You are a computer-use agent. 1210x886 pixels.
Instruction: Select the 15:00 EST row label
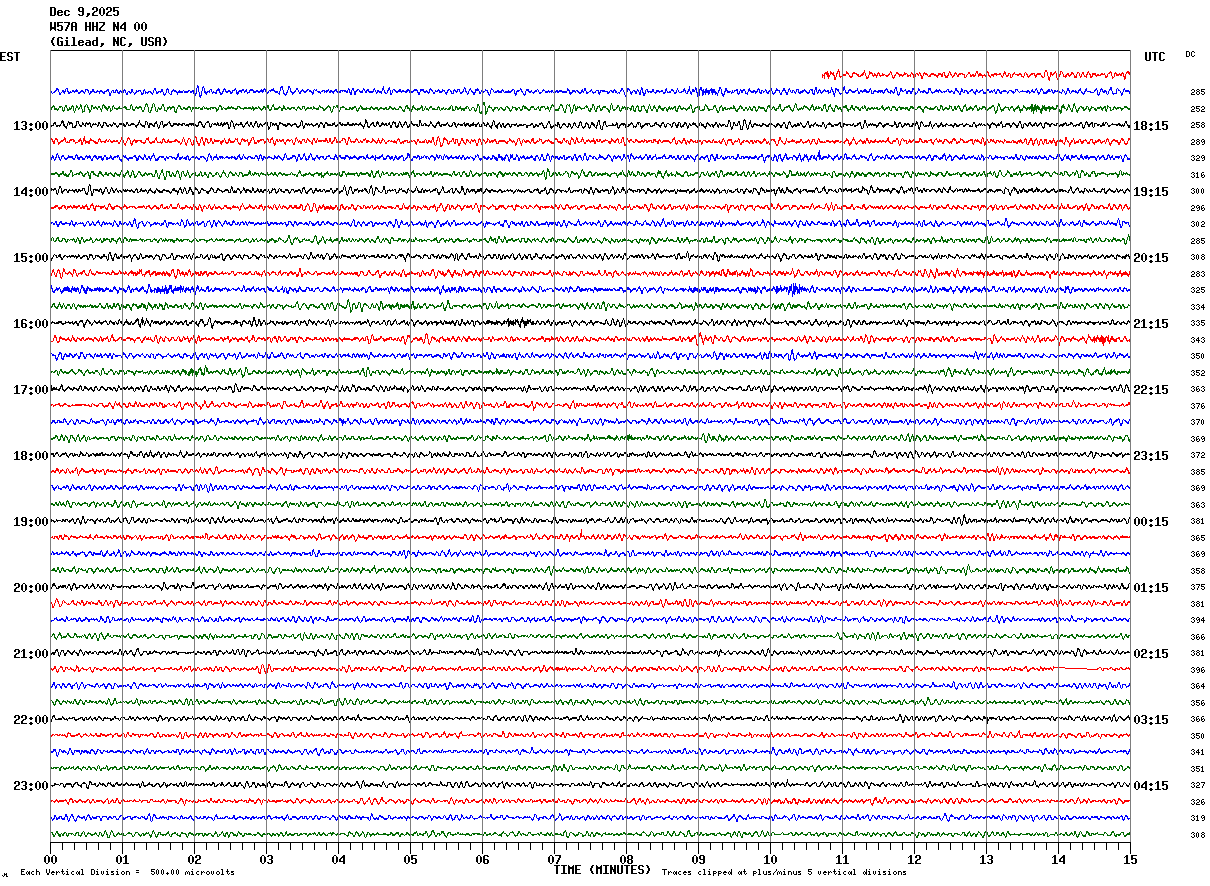pyautogui.click(x=31, y=258)
